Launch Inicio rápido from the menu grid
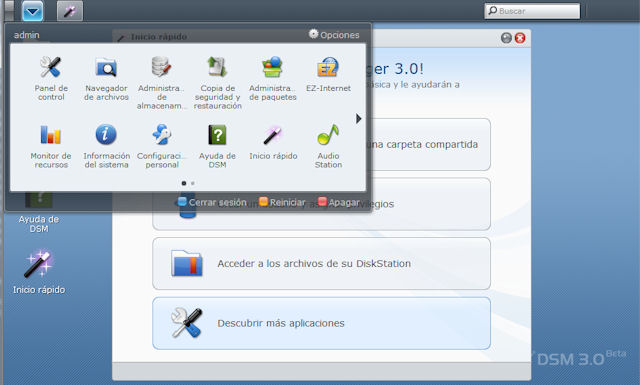The width and height of the screenshot is (640, 385). point(273,142)
